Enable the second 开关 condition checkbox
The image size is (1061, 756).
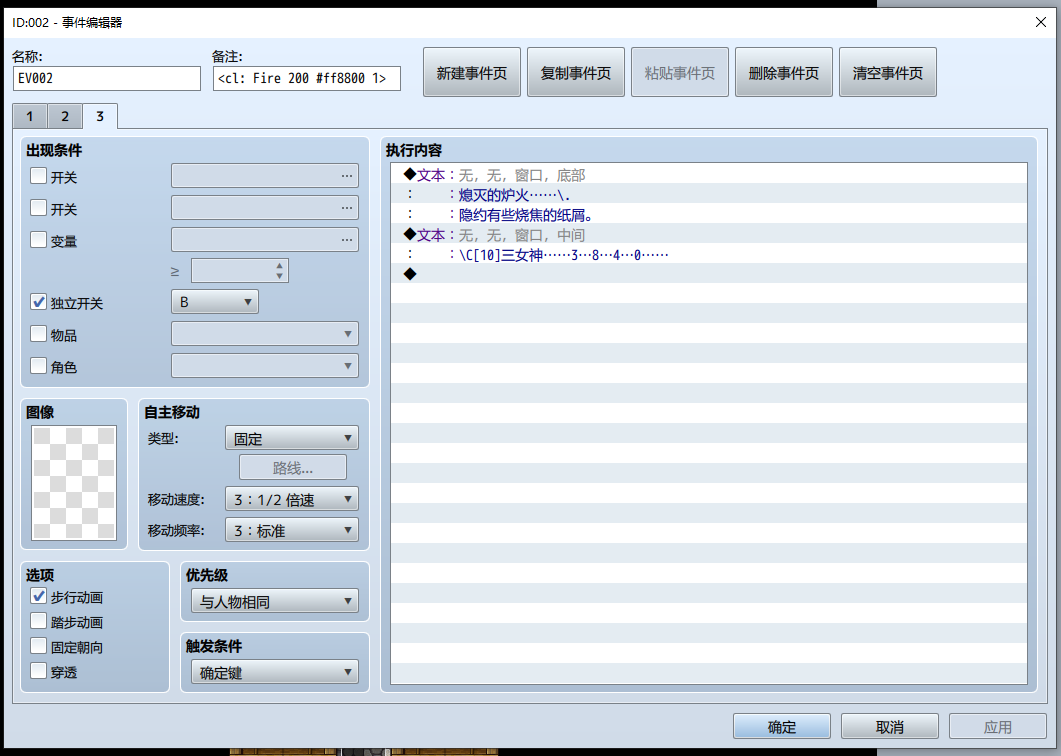click(x=39, y=208)
